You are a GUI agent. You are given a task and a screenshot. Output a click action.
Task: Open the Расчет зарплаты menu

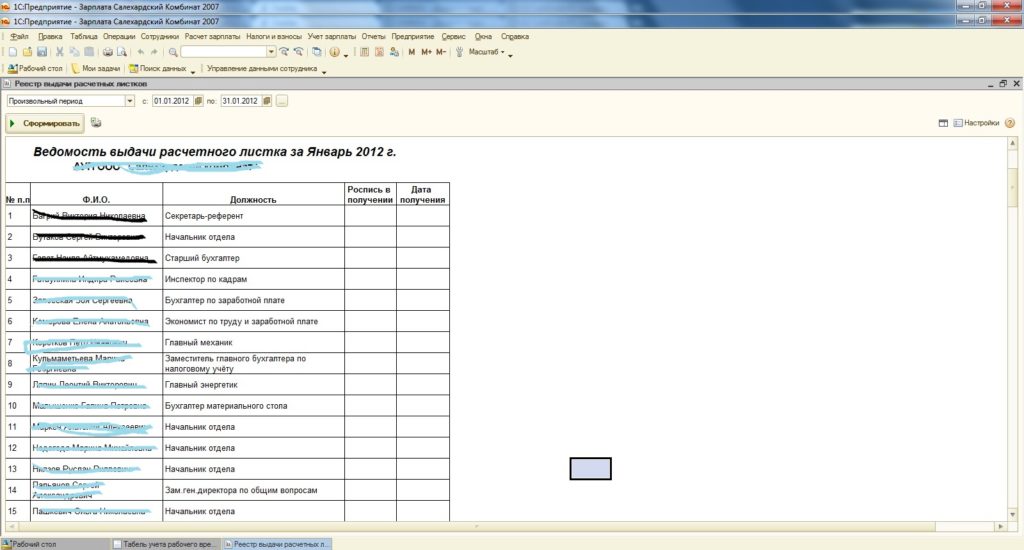pyautogui.click(x=212, y=36)
